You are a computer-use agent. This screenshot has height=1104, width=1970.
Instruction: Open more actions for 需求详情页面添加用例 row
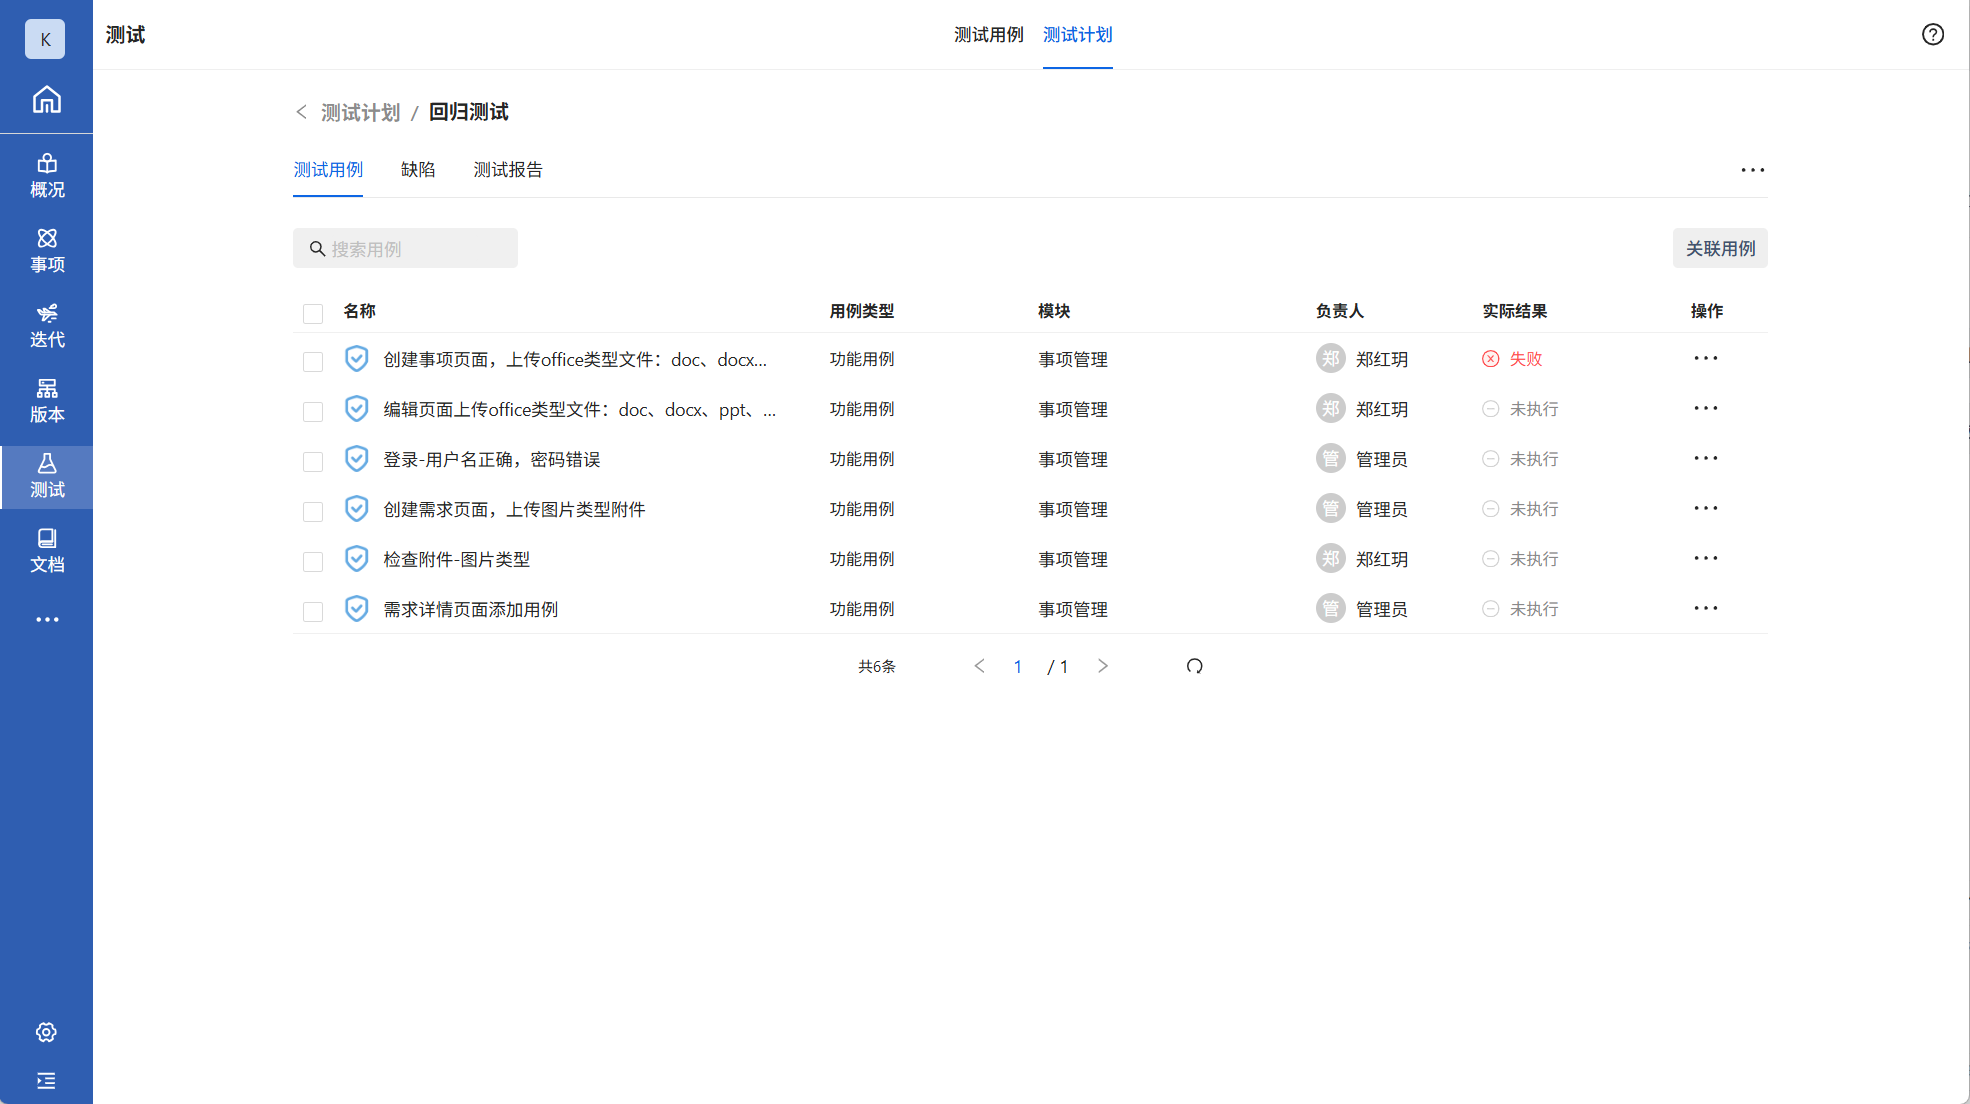click(1705, 608)
